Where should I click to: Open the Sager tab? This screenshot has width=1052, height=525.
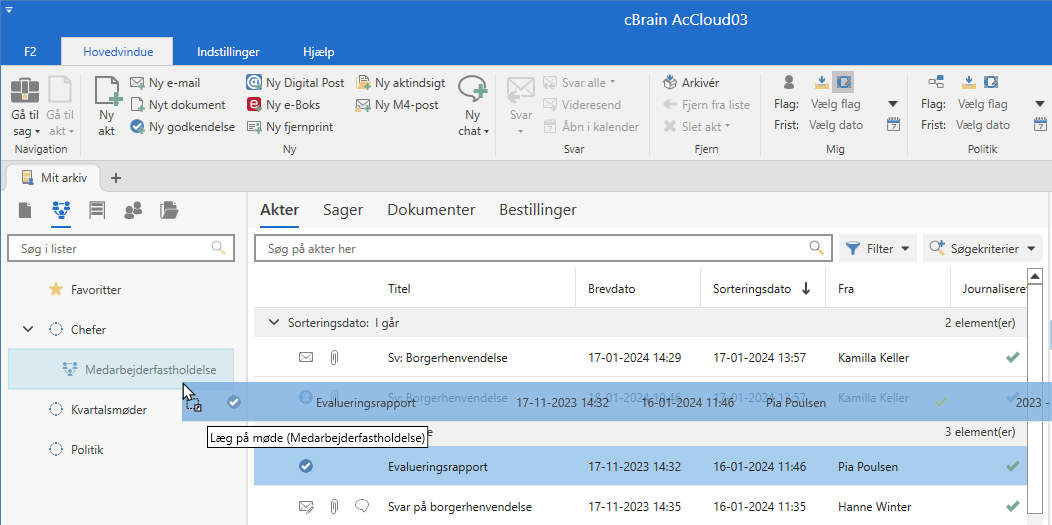tap(342, 210)
